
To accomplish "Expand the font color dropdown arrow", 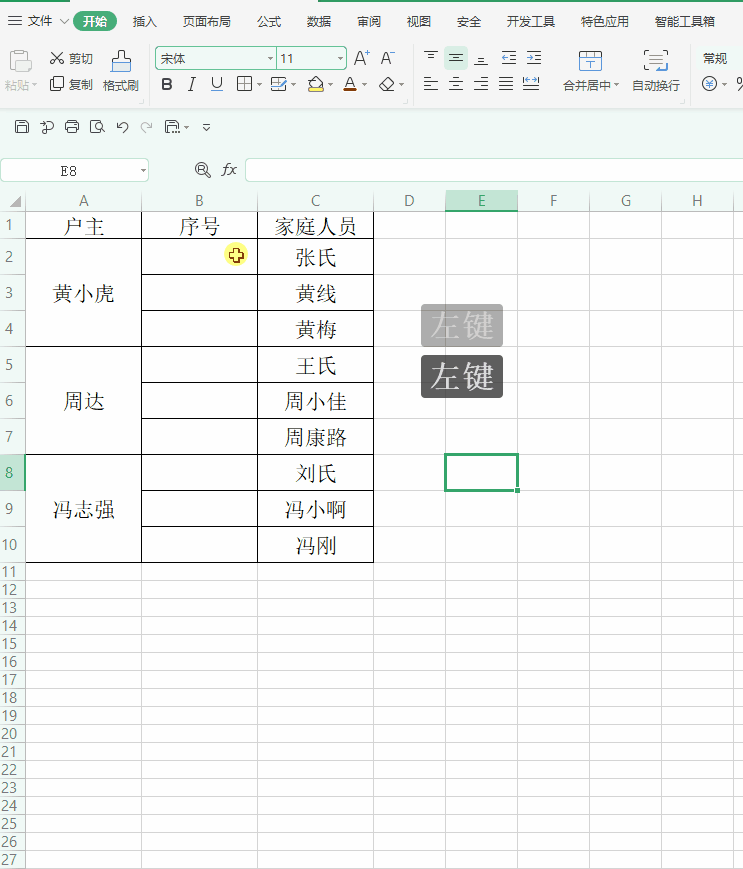I will coord(365,85).
